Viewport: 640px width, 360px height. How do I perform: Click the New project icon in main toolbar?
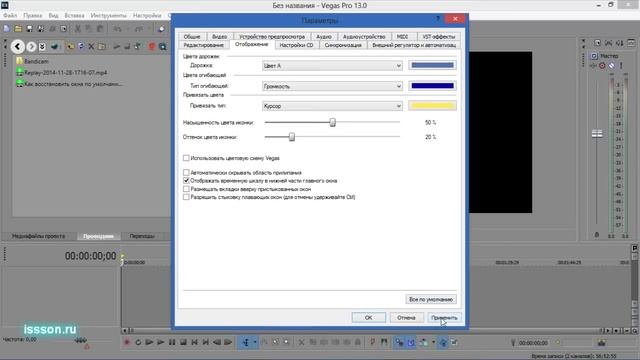click(x=7, y=29)
